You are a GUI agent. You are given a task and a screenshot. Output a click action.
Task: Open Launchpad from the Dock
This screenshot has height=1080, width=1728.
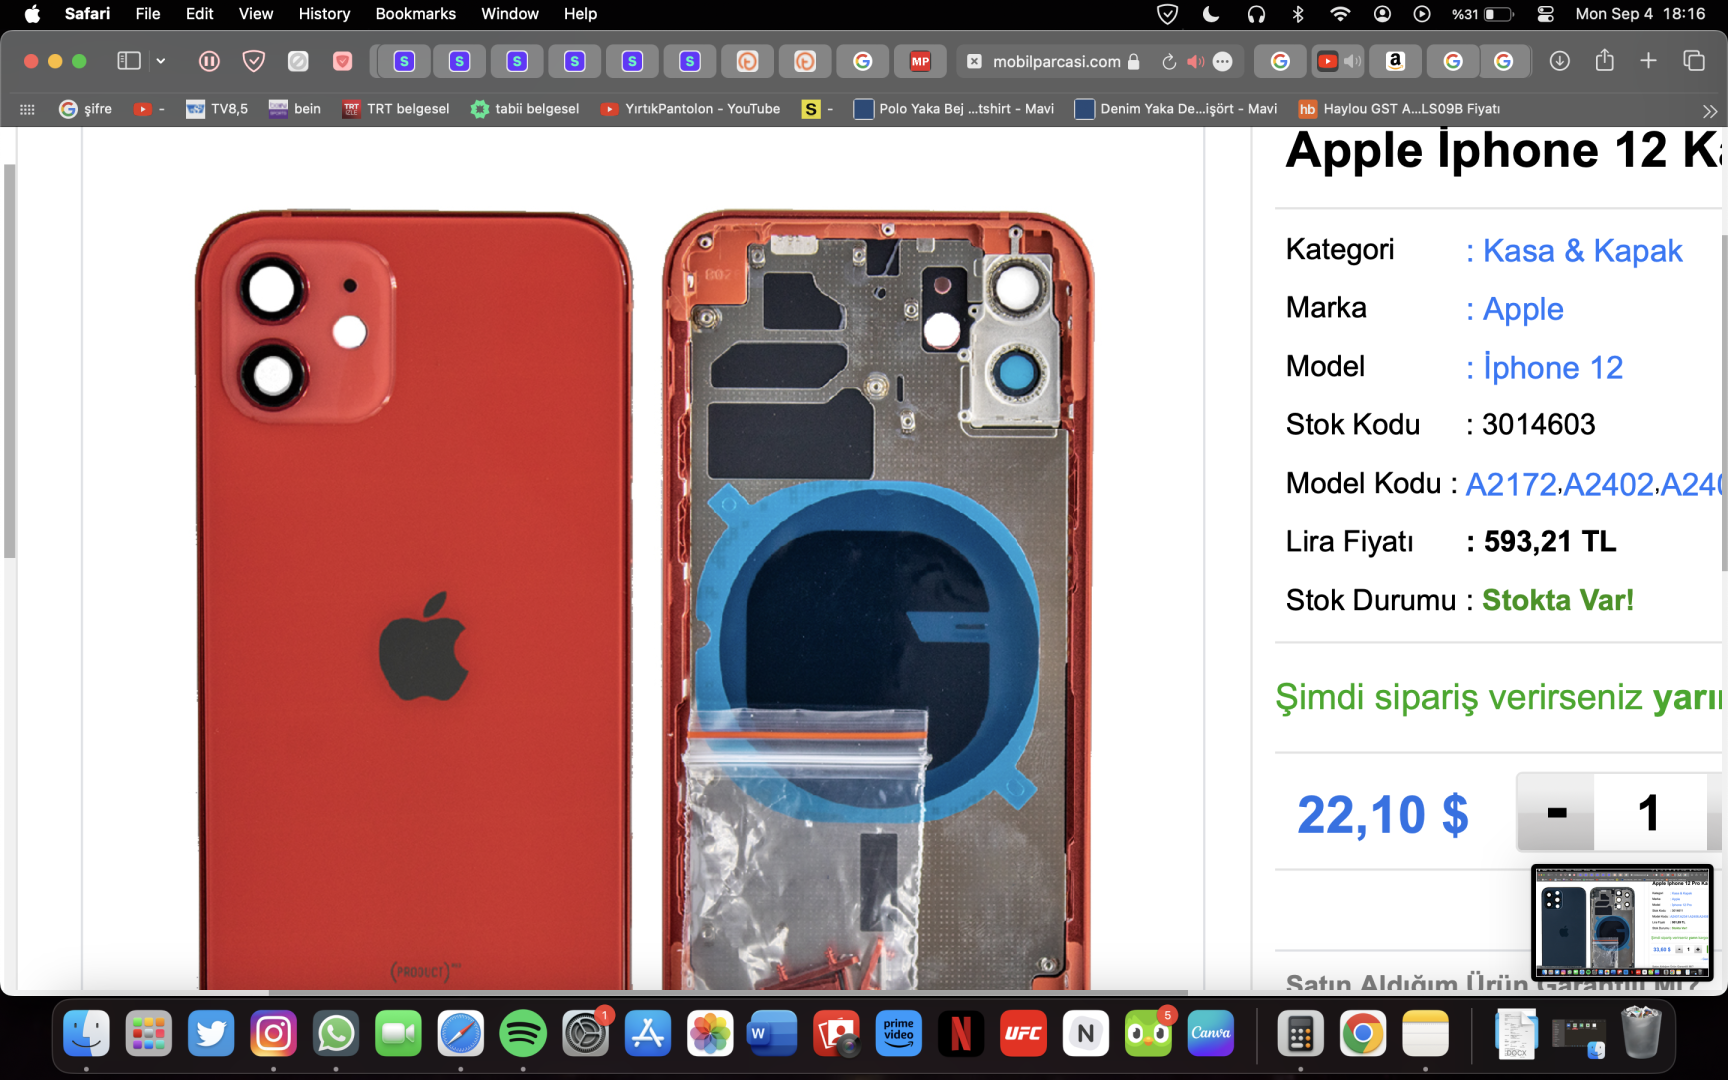(x=149, y=1033)
